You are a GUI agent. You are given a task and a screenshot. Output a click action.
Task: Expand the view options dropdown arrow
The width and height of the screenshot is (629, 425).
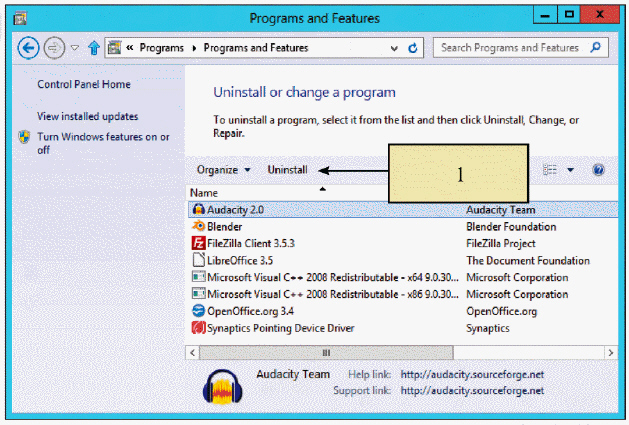pos(570,170)
